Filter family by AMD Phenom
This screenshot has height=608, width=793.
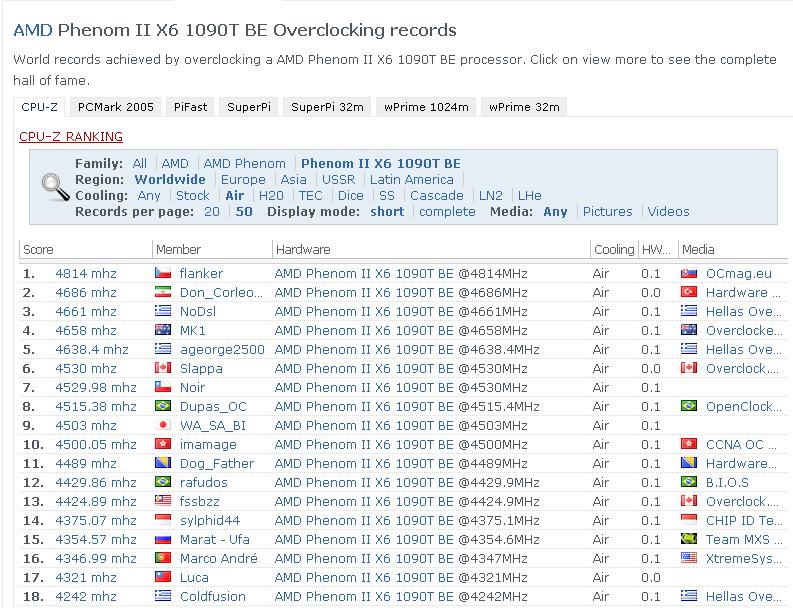pos(244,164)
